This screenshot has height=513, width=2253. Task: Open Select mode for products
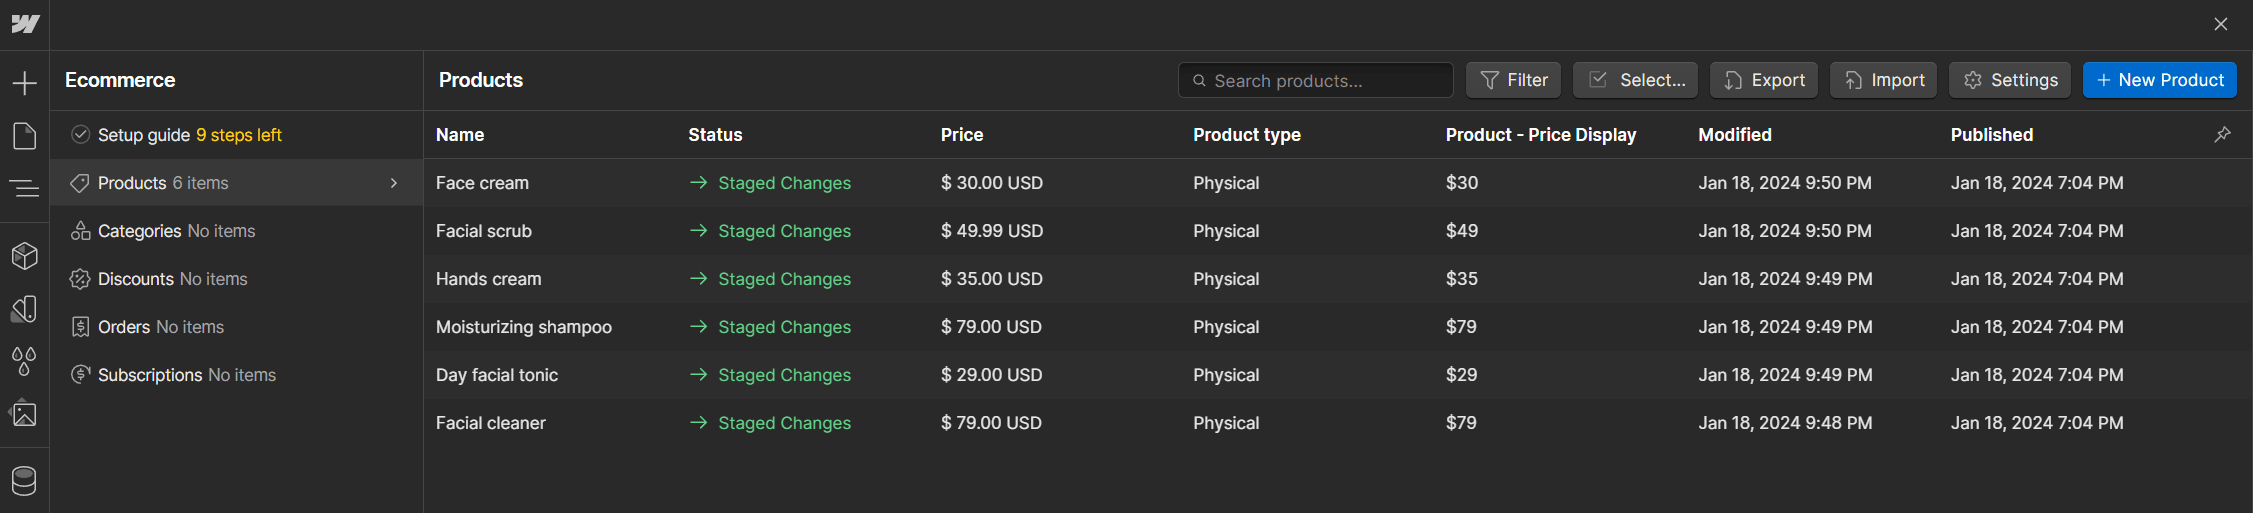(x=1637, y=80)
